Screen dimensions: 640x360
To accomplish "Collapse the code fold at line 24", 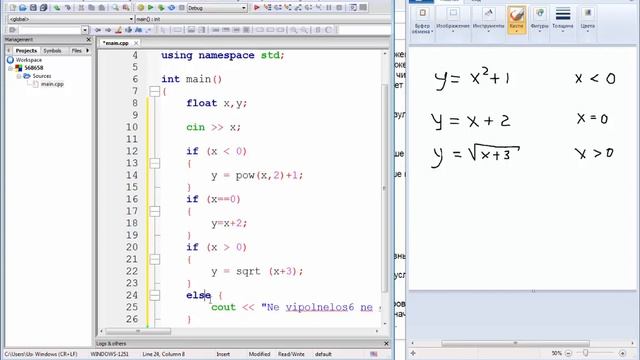I will pyautogui.click(x=155, y=295).
